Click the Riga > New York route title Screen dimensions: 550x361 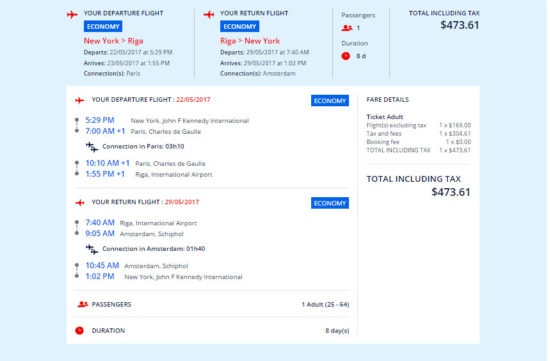click(250, 41)
